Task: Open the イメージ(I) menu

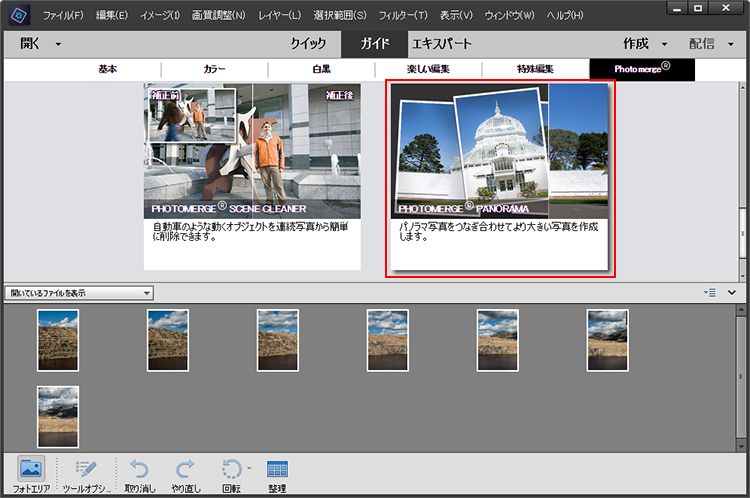Action: click(x=160, y=15)
